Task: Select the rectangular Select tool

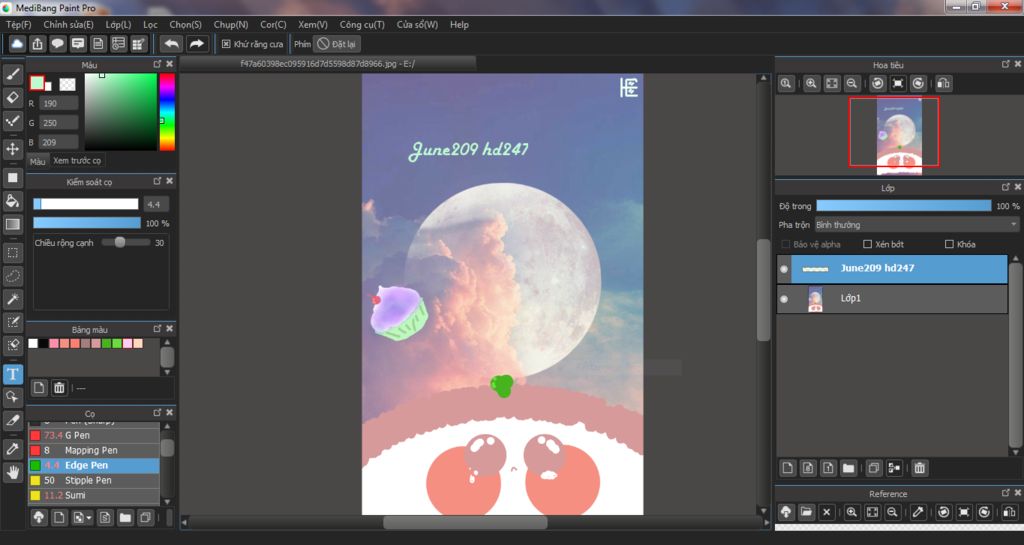Action: [12, 253]
